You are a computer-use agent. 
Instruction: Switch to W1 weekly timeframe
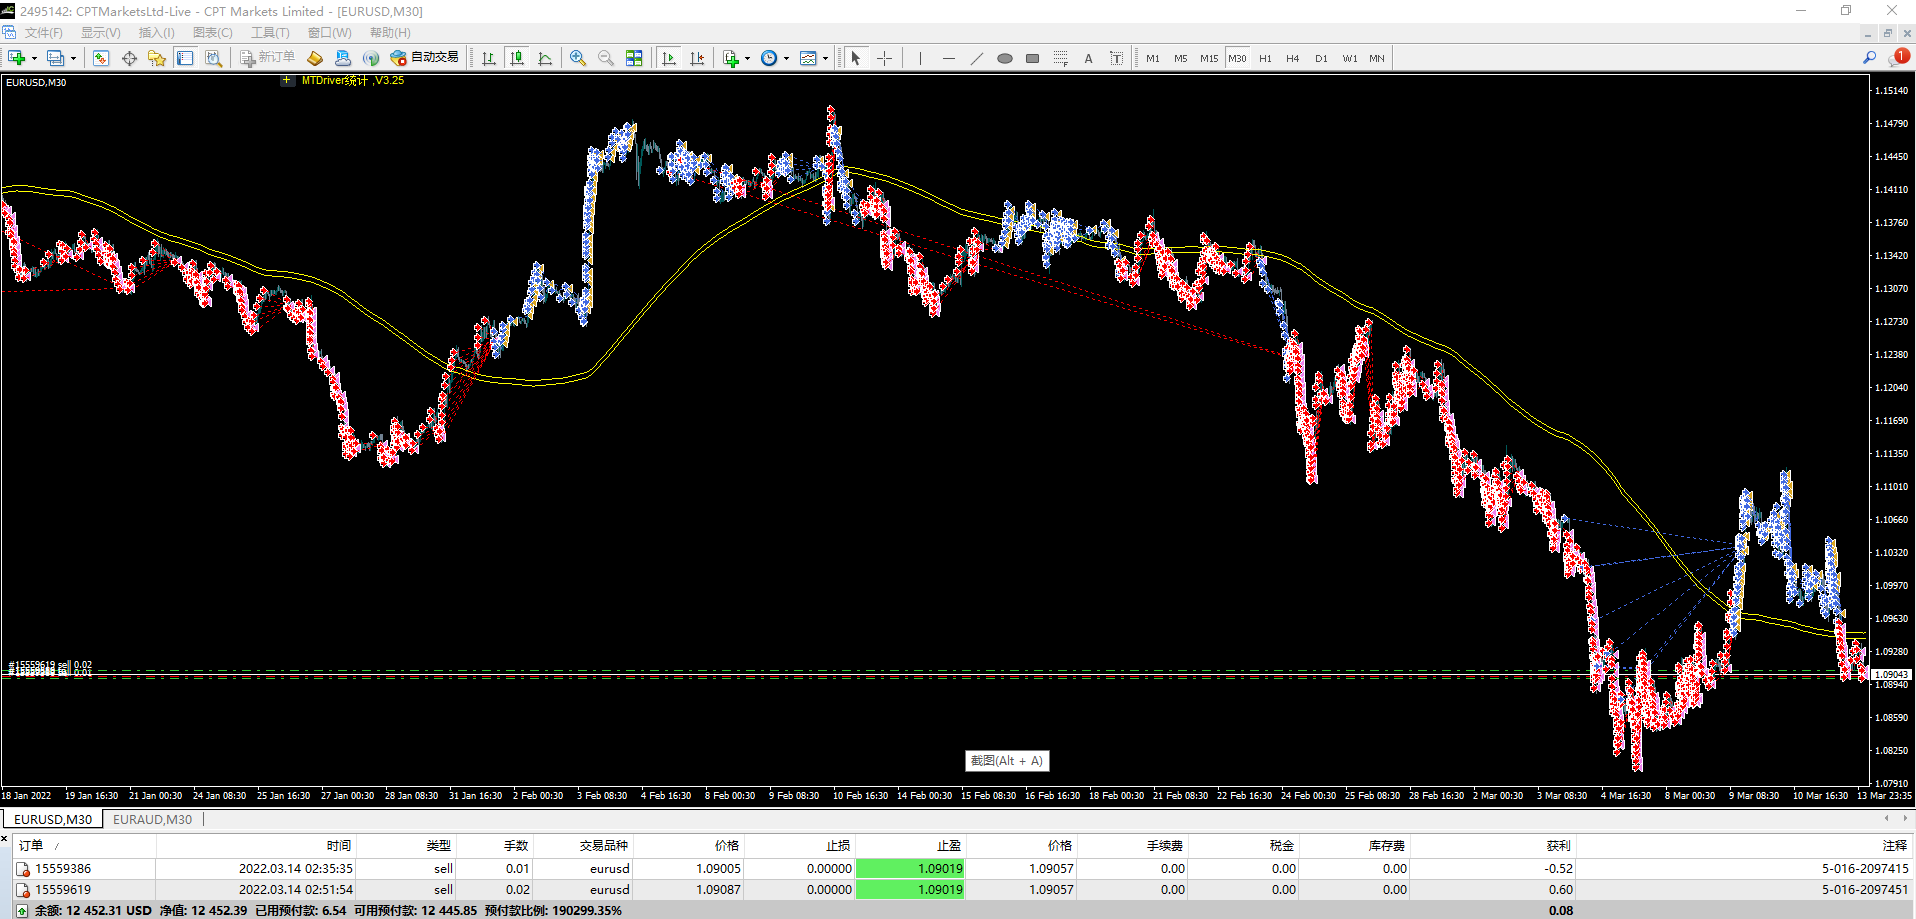[1350, 58]
